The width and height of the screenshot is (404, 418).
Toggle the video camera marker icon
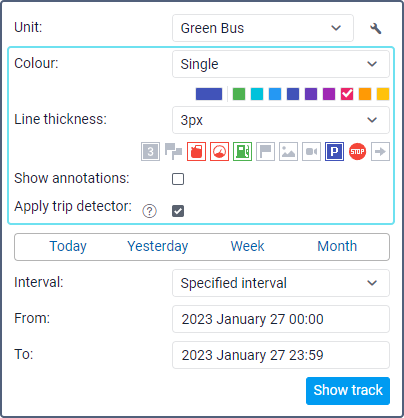click(311, 152)
